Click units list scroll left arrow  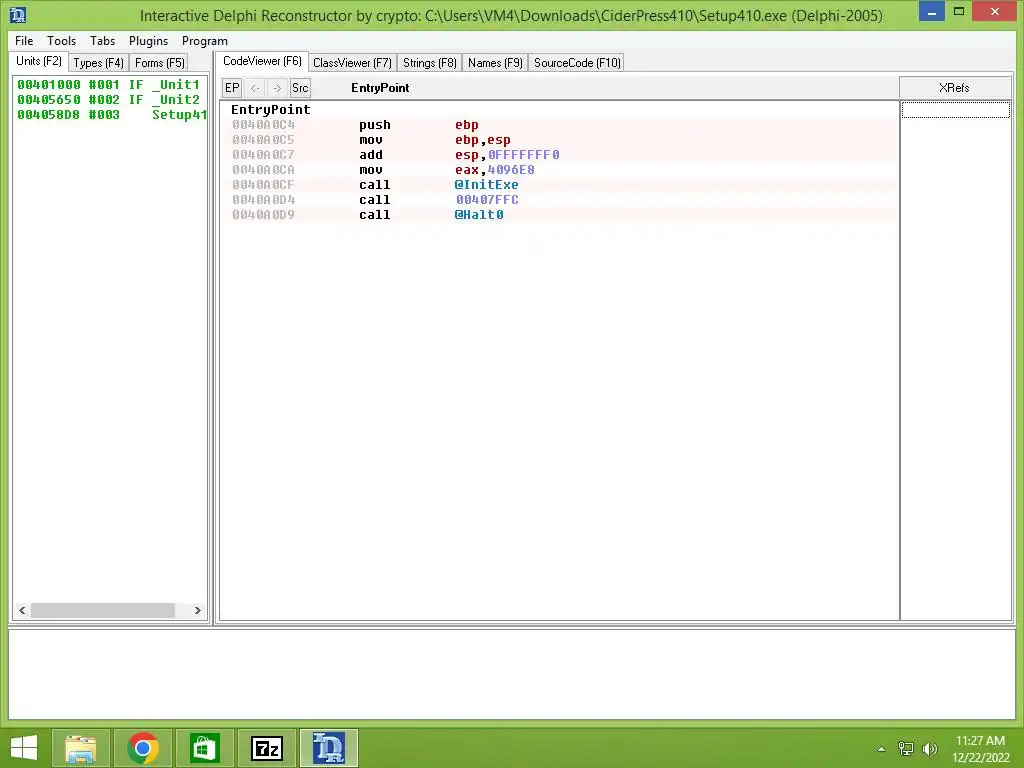(x=22, y=610)
